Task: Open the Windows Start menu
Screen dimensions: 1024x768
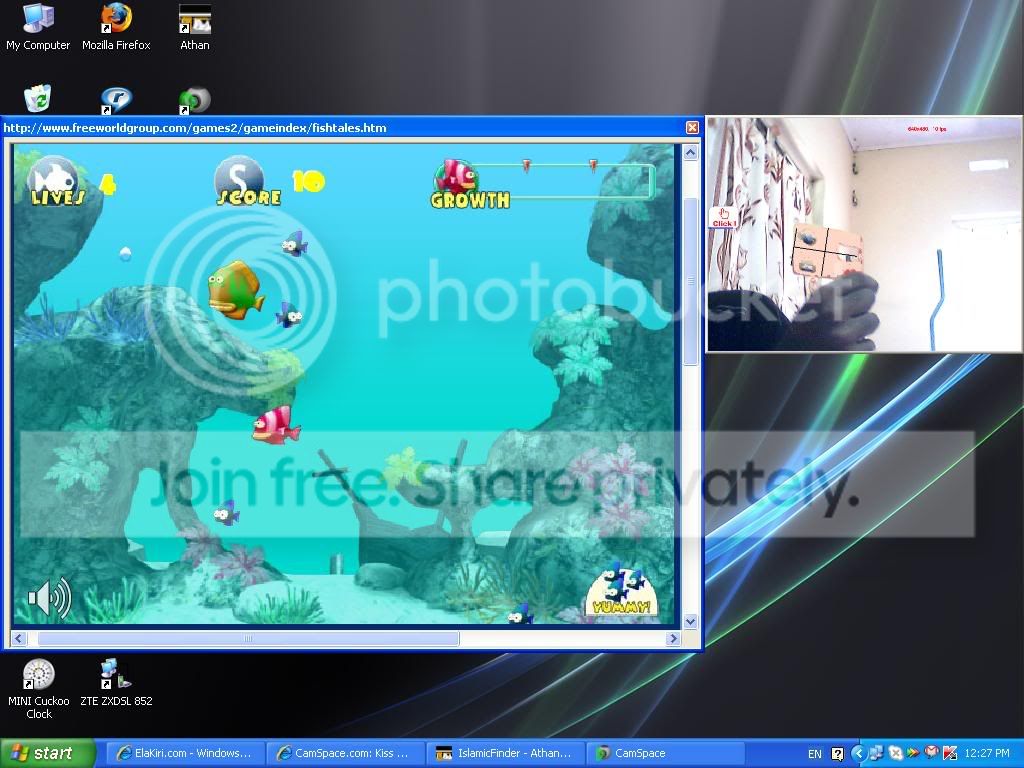Action: tap(48, 753)
